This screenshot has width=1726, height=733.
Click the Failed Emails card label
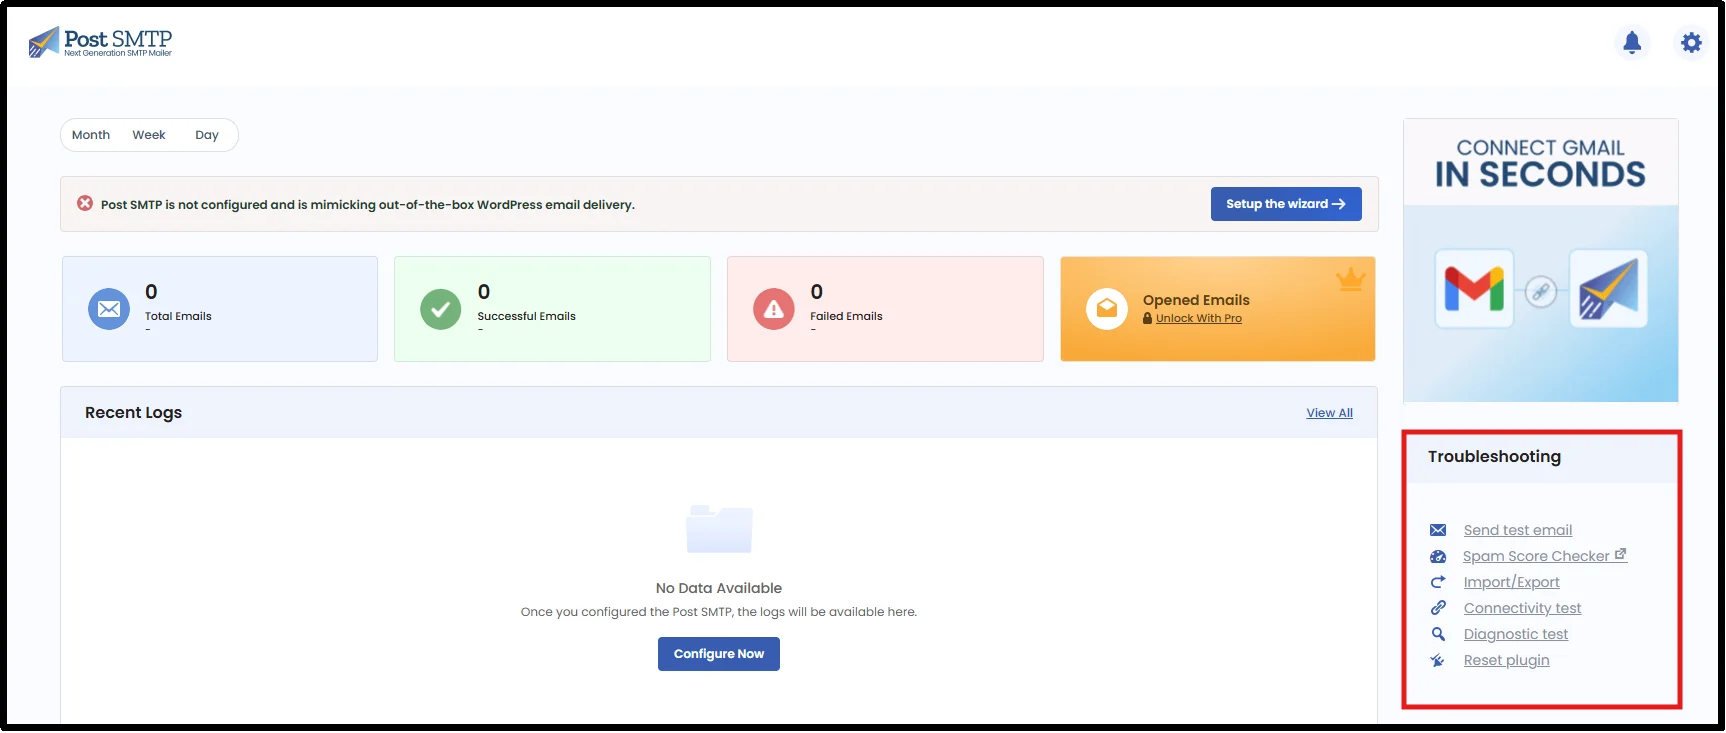pyautogui.click(x=846, y=316)
